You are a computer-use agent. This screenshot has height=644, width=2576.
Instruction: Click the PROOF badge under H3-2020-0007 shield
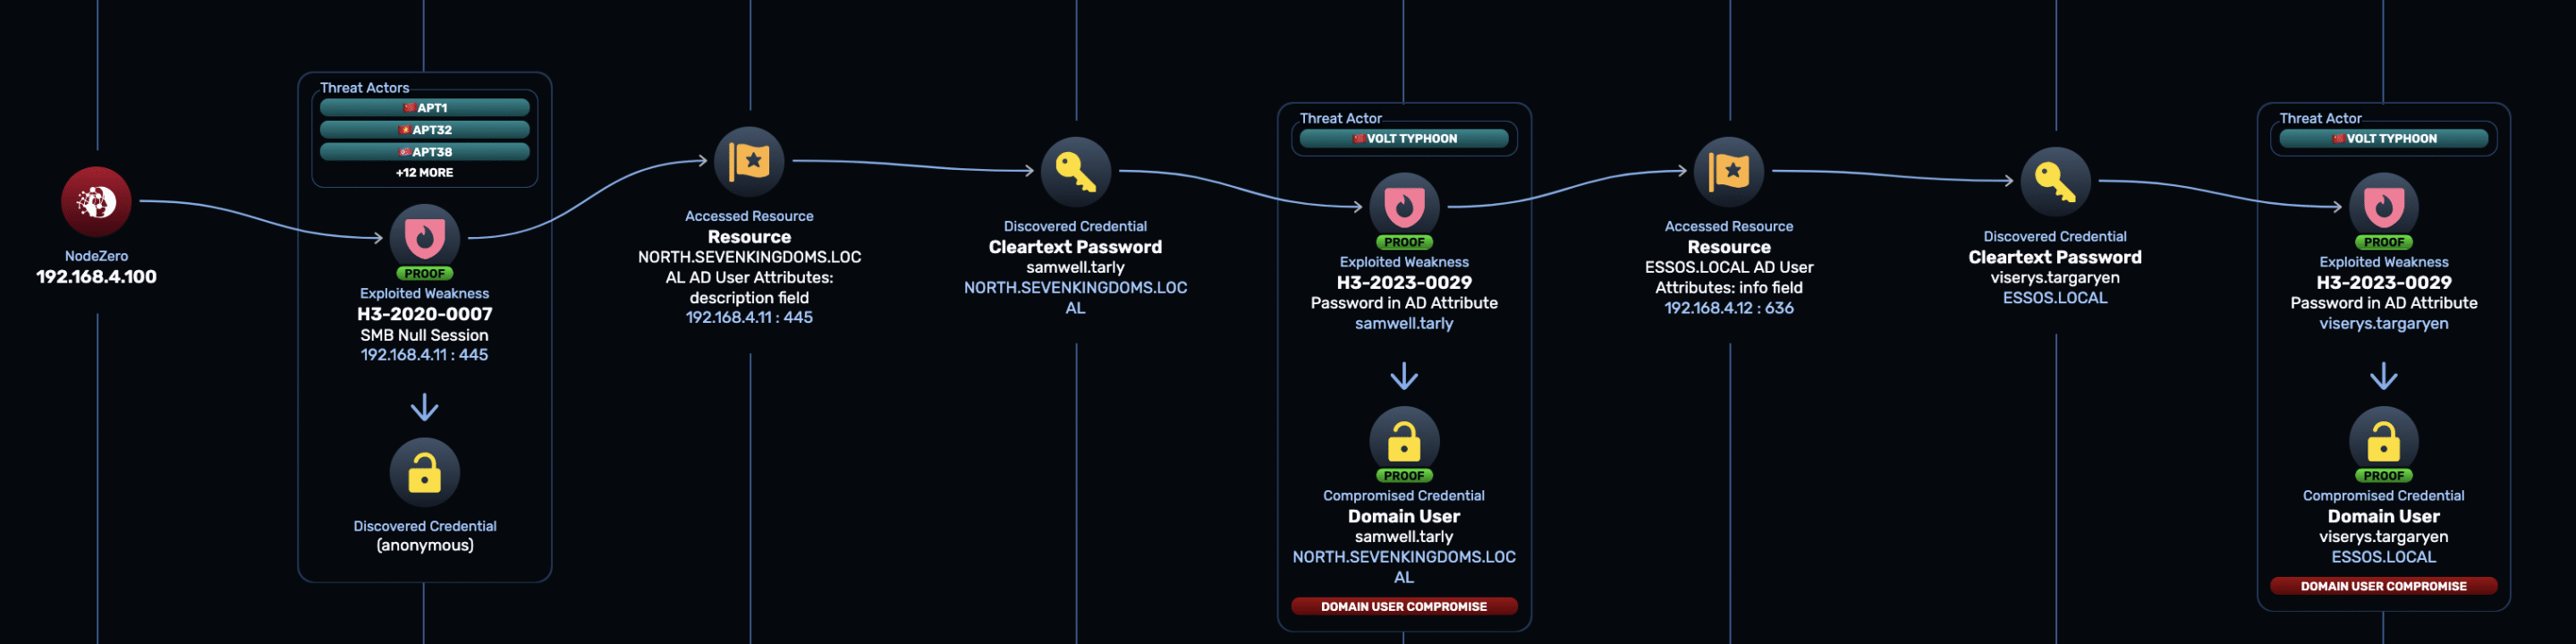424,274
